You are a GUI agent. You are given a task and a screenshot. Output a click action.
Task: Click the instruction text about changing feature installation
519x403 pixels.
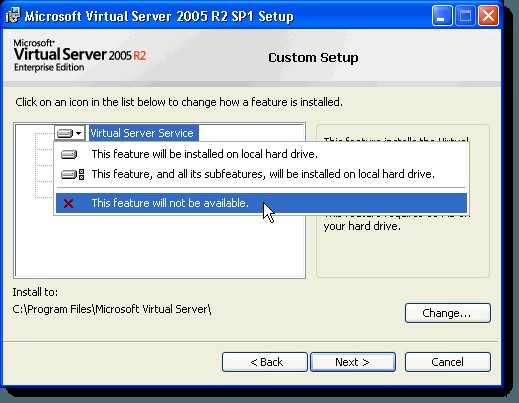[x=179, y=102]
